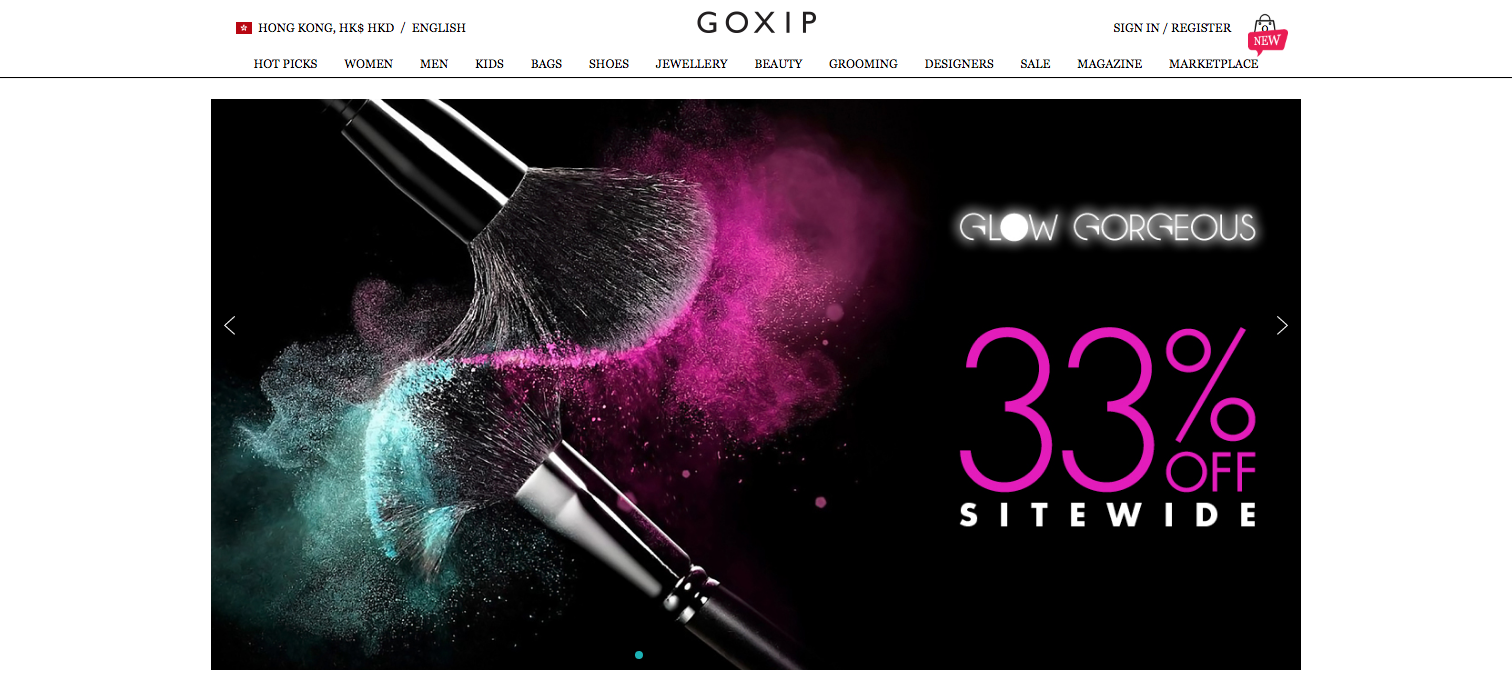The width and height of the screenshot is (1512, 688).
Task: Click the pink NEW badge
Action: pyautogui.click(x=1267, y=41)
